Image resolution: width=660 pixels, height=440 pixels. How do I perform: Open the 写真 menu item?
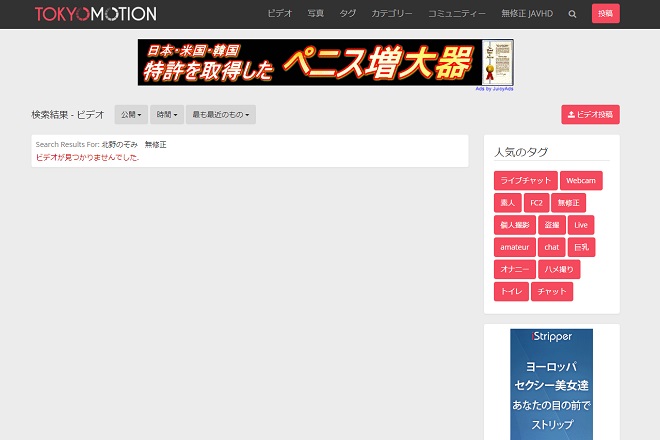[315, 13]
